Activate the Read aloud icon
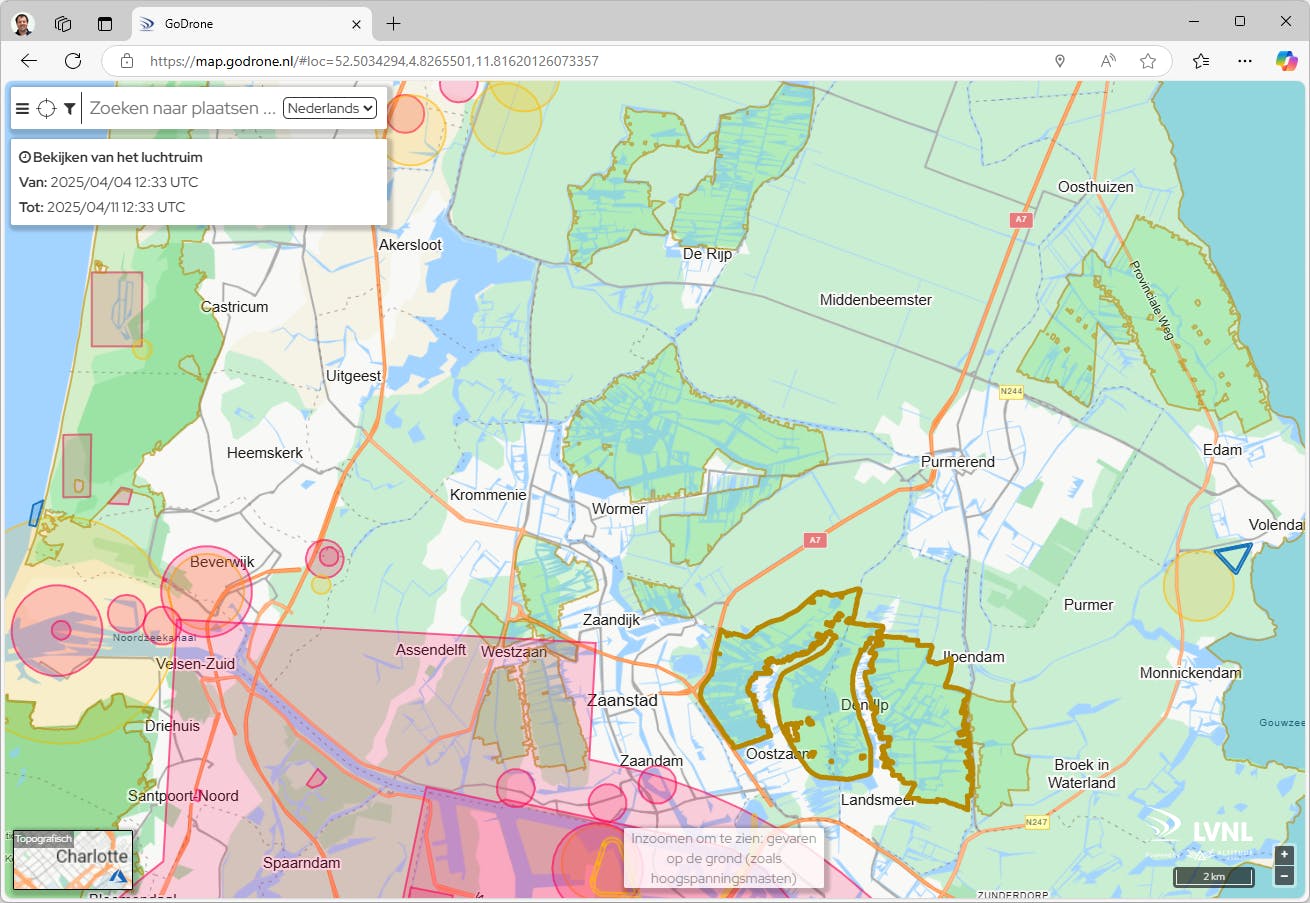 (1108, 61)
